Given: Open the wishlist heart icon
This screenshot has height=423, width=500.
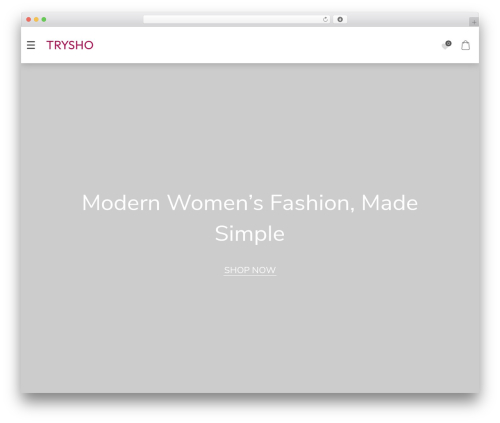Looking at the screenshot, I should 446,45.
